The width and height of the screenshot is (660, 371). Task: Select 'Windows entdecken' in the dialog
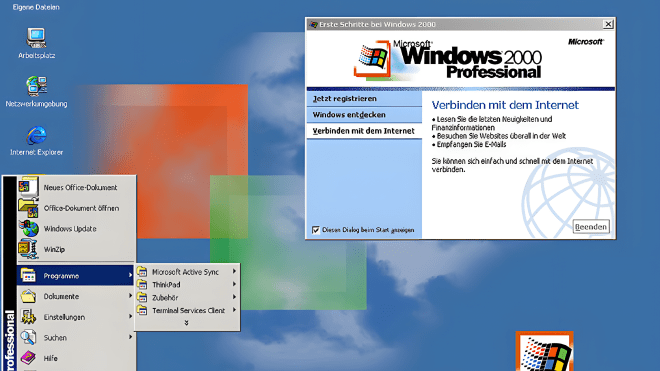coord(364,115)
